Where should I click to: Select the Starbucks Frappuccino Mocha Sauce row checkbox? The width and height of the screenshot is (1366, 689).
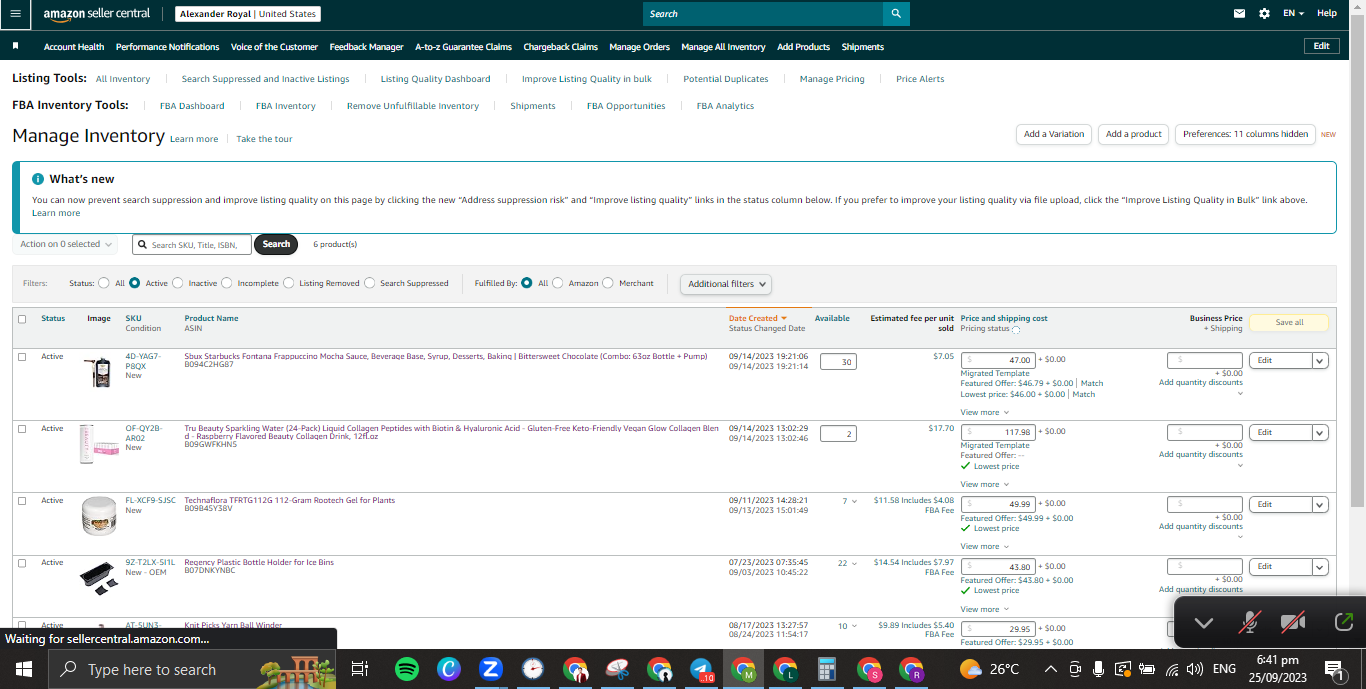tap(22, 357)
